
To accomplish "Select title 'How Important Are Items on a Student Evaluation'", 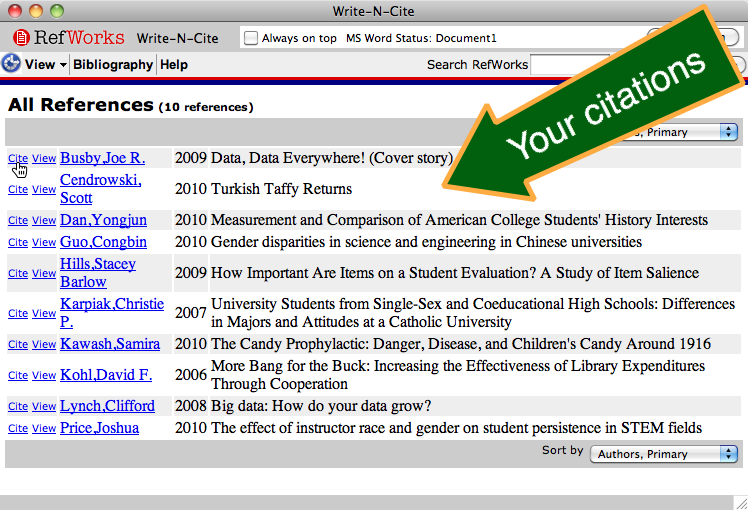I will 455,273.
